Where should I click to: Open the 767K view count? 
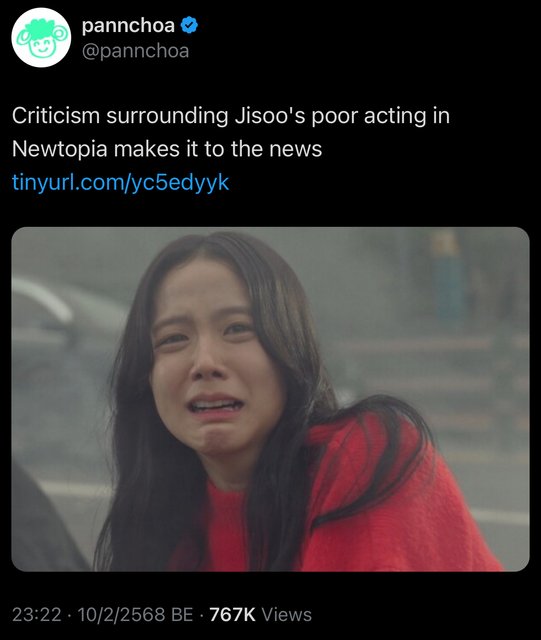click(x=232, y=614)
